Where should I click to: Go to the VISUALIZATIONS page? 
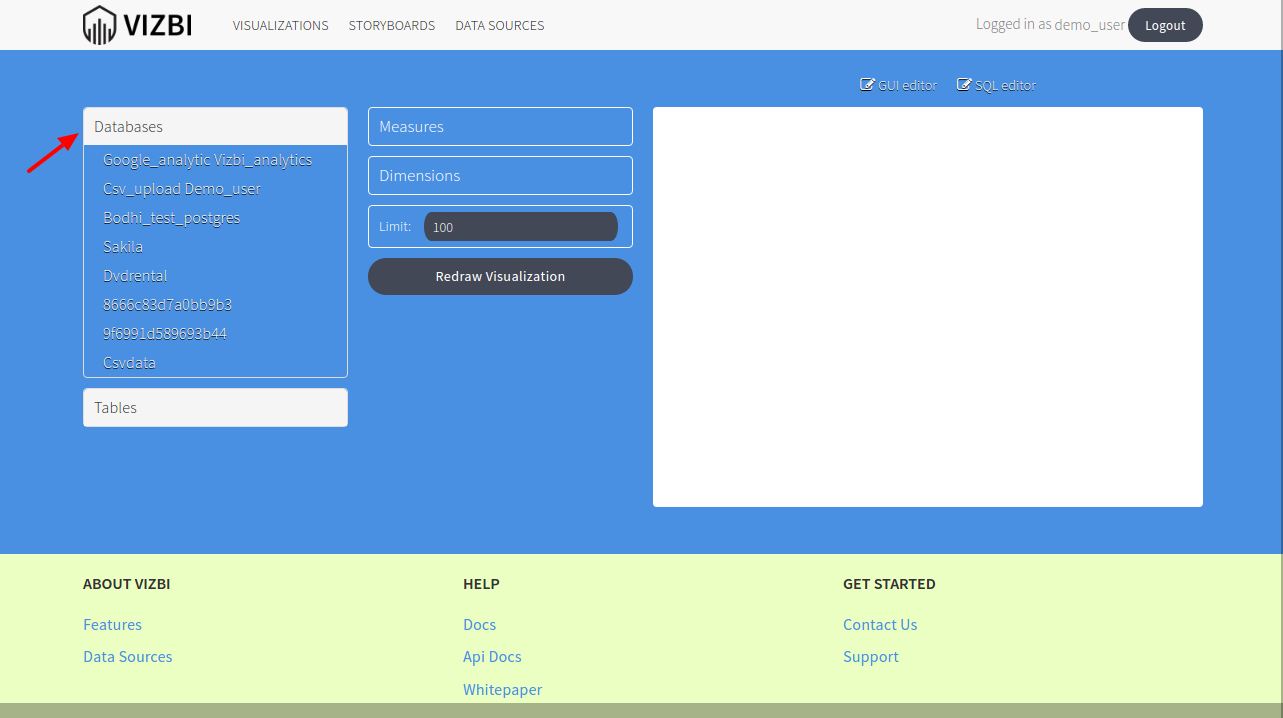[280, 25]
